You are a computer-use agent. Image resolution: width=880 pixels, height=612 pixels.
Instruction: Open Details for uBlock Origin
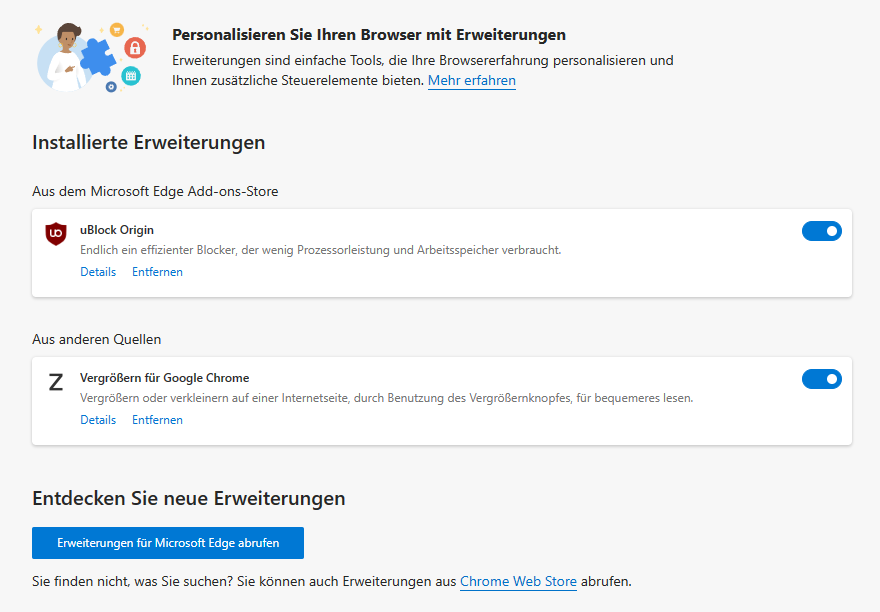pos(98,272)
